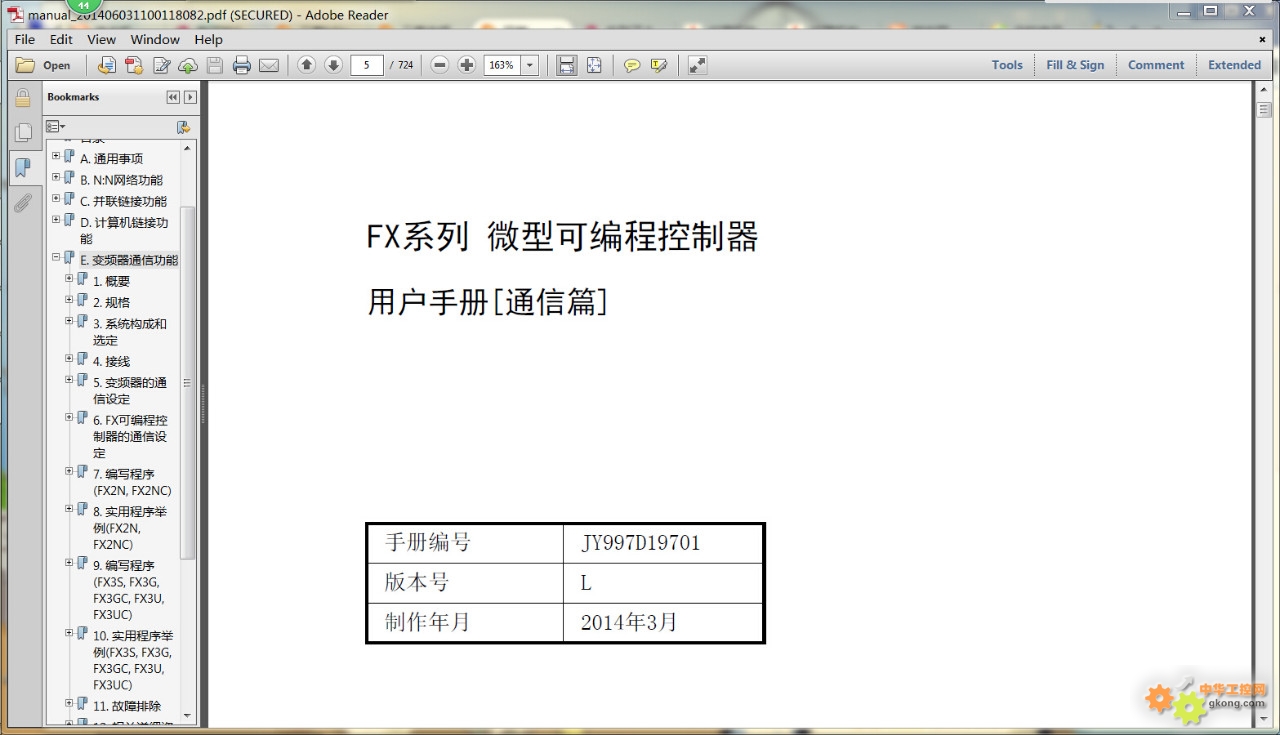Open the Window menu
Screen dimensions: 1280x735
(x=155, y=39)
